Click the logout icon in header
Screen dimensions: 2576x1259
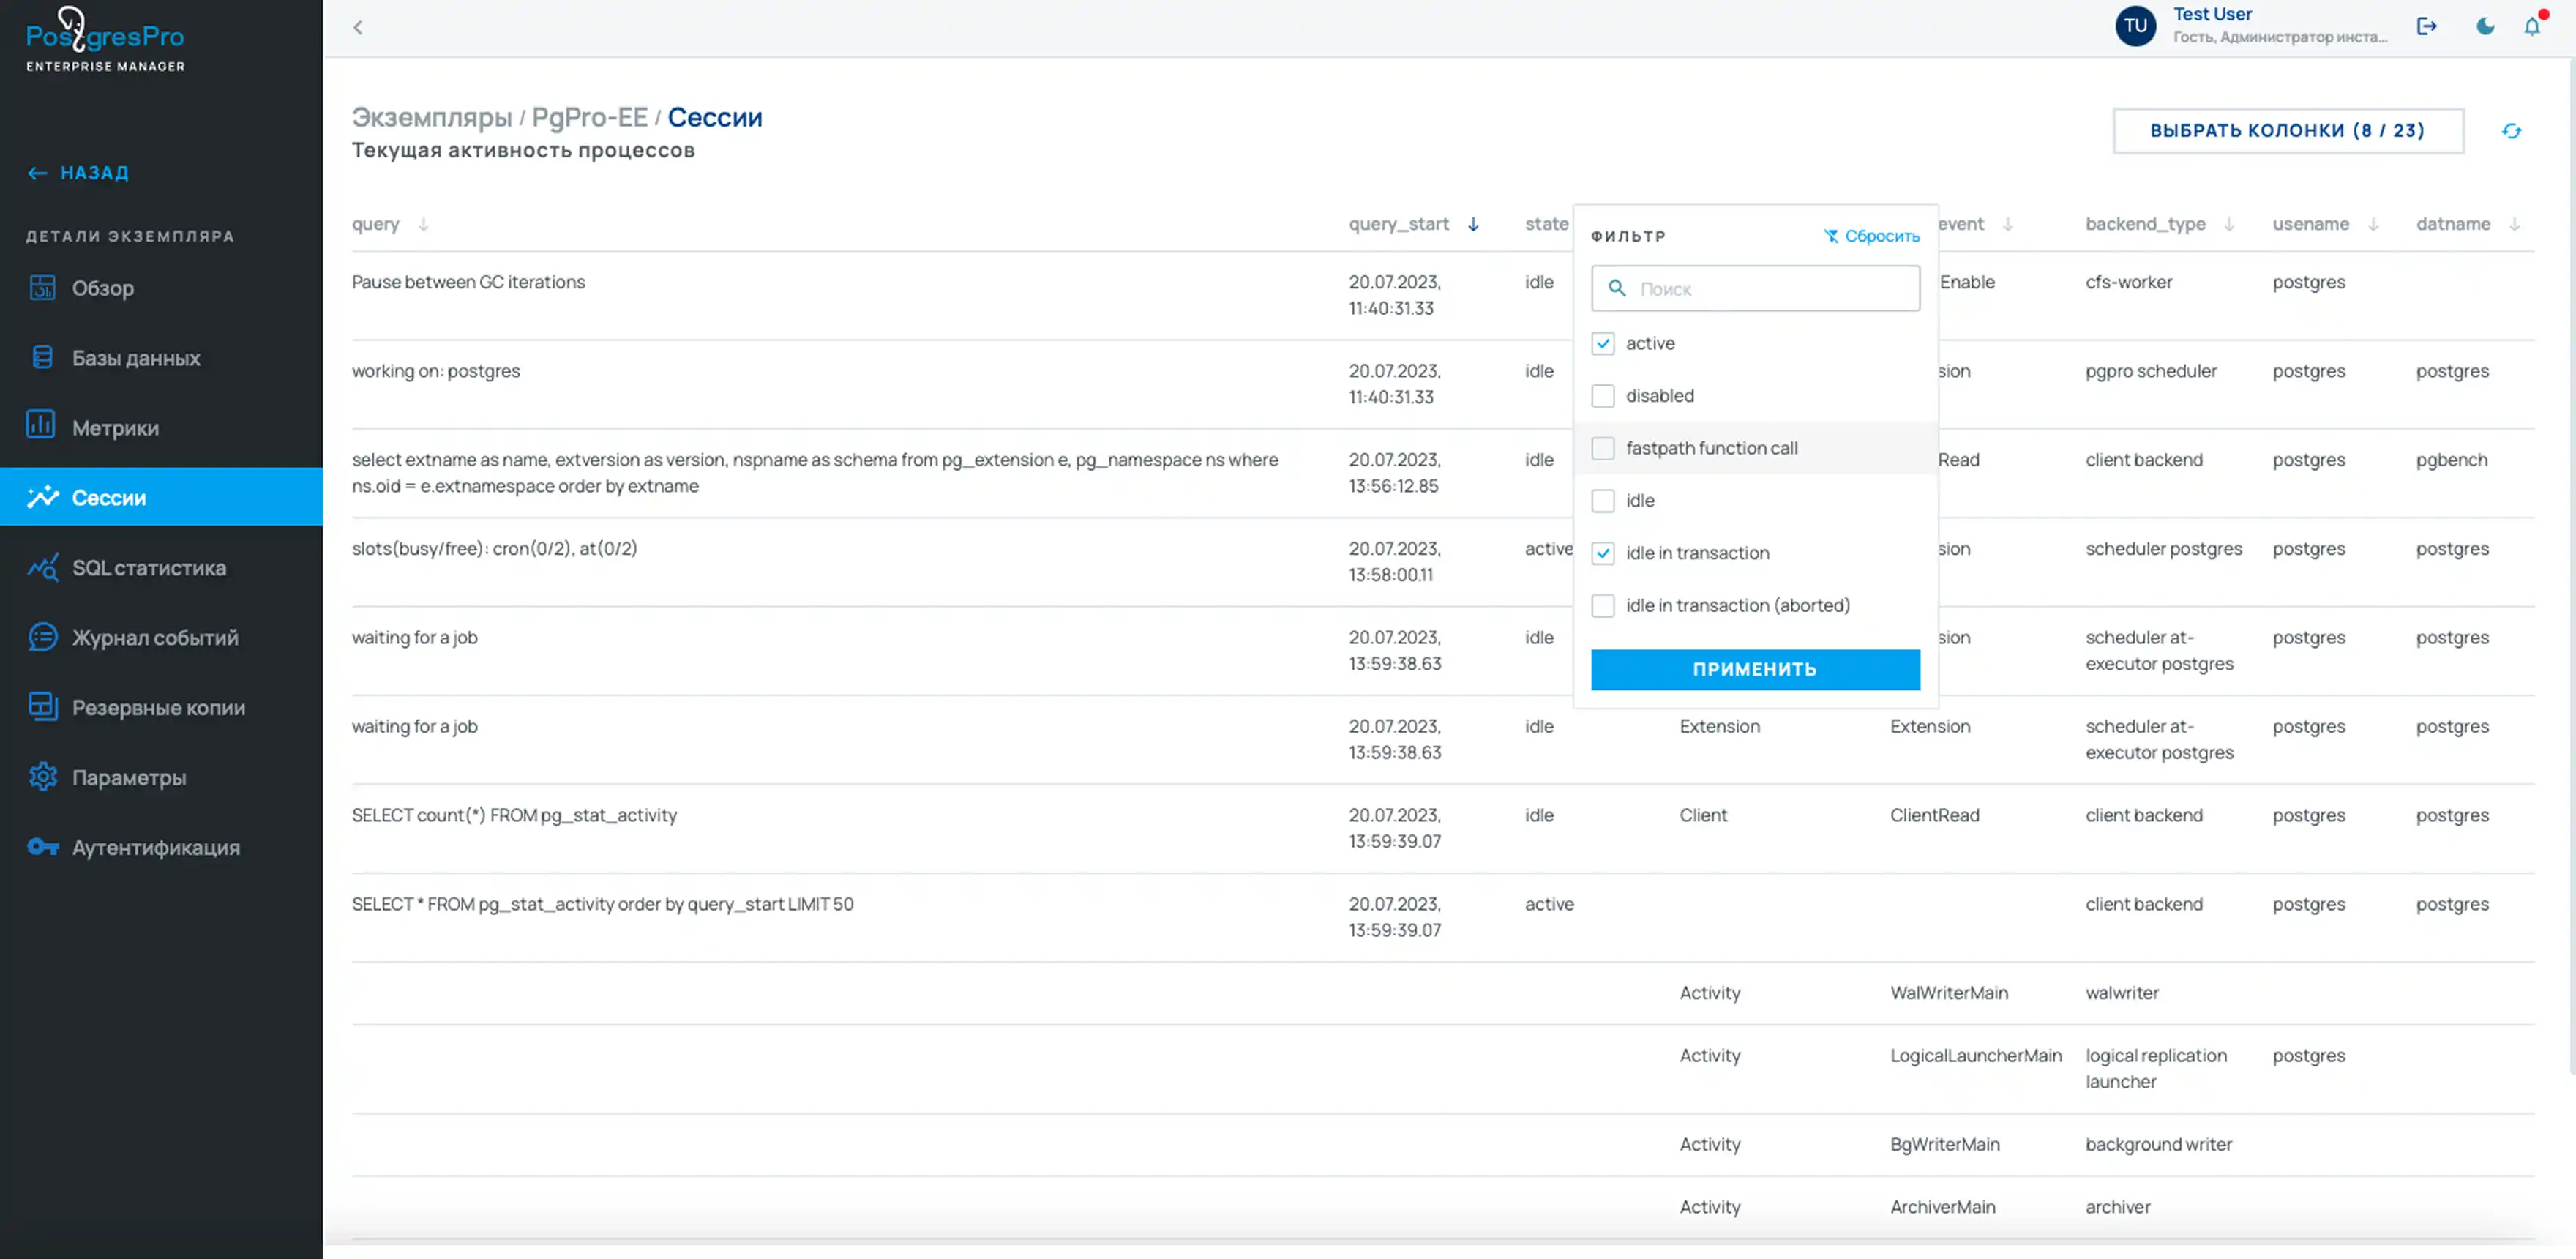pos(2426,27)
